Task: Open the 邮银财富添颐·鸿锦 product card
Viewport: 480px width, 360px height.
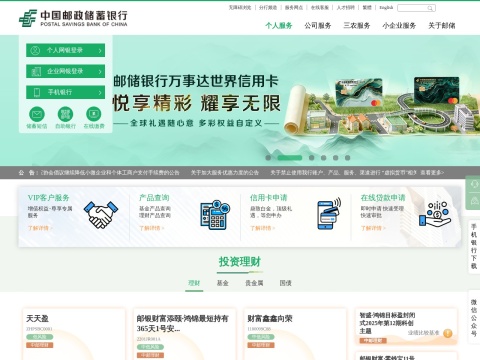Action: (184, 334)
